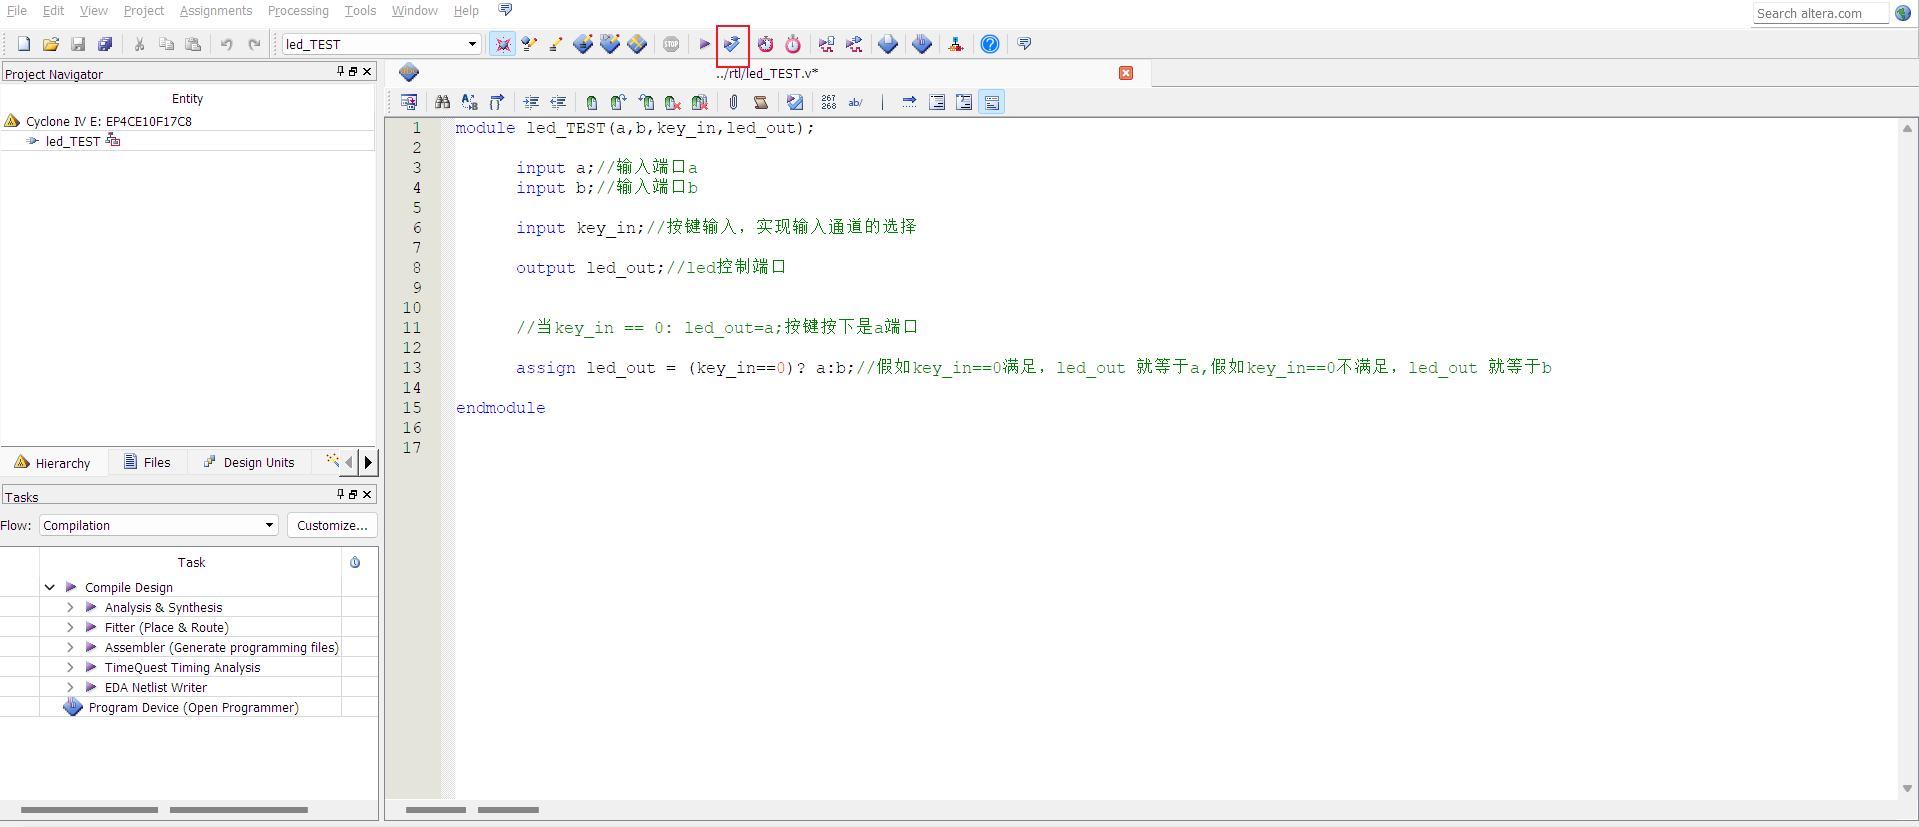Expand the EDA Netlist Writer task

(x=70, y=687)
